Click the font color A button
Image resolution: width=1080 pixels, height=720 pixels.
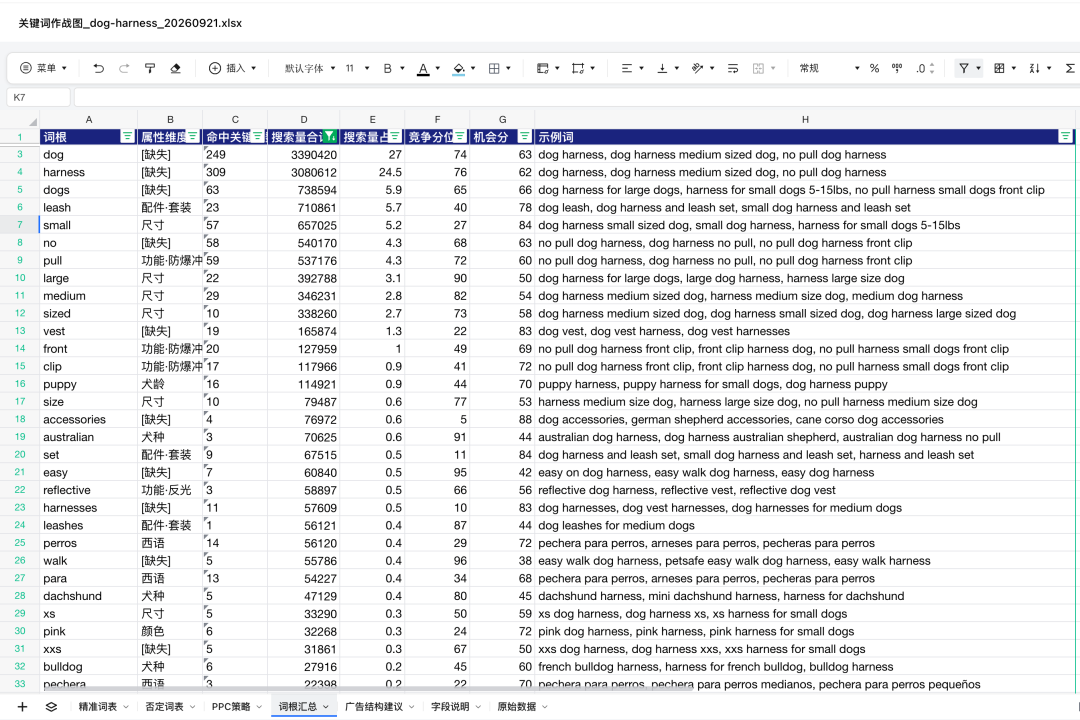tap(423, 68)
